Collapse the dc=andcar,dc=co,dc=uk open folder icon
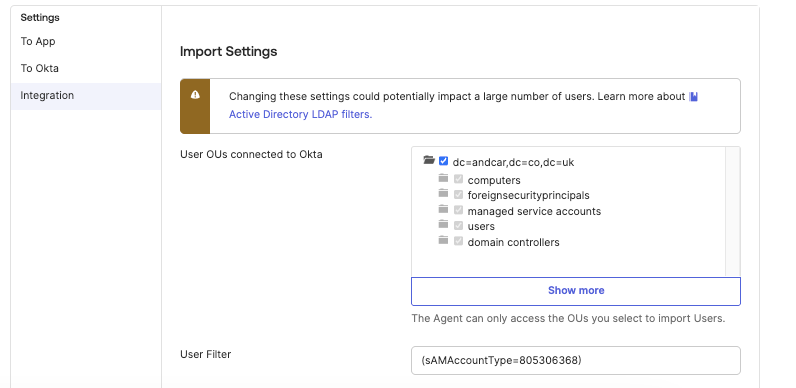 coord(429,160)
